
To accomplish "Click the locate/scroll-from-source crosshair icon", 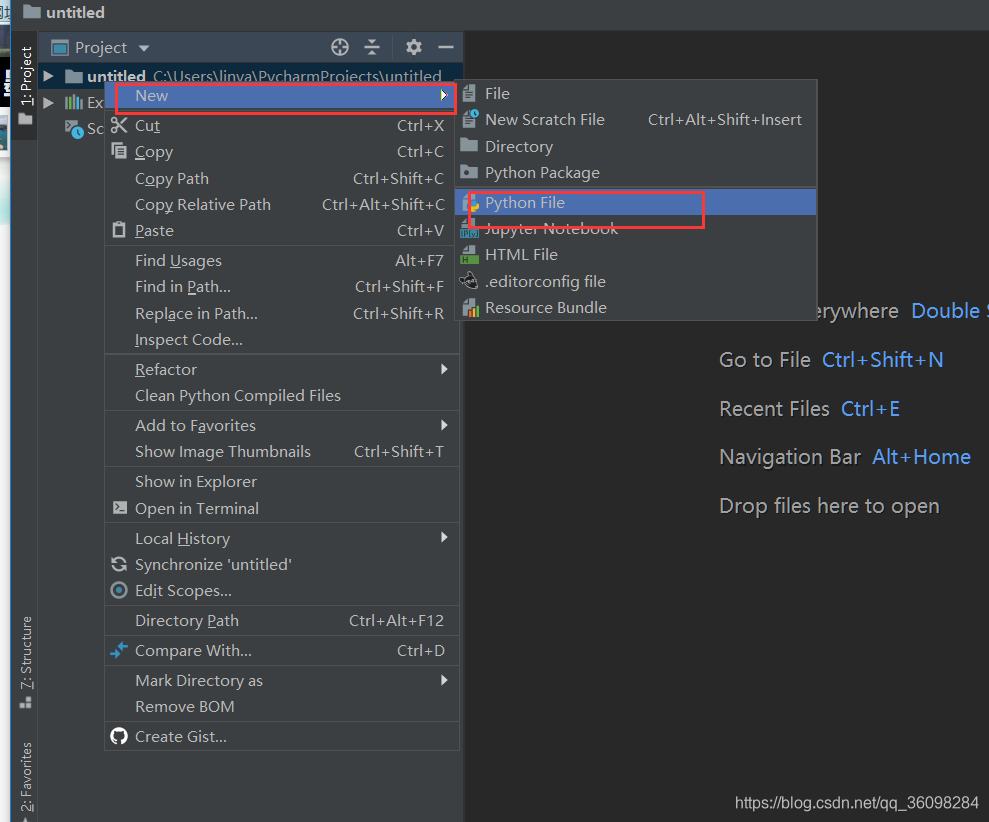I will click(339, 47).
